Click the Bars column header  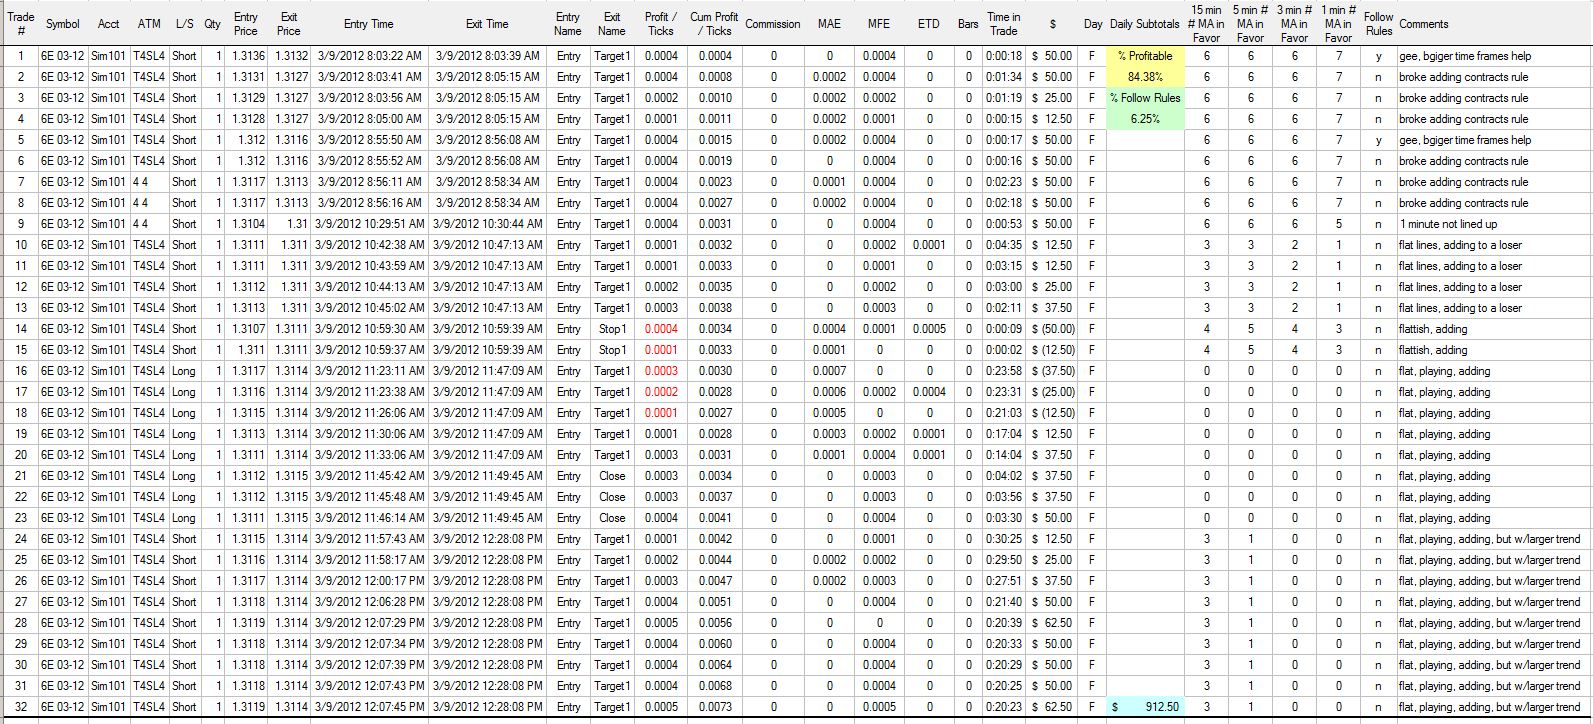968,24
